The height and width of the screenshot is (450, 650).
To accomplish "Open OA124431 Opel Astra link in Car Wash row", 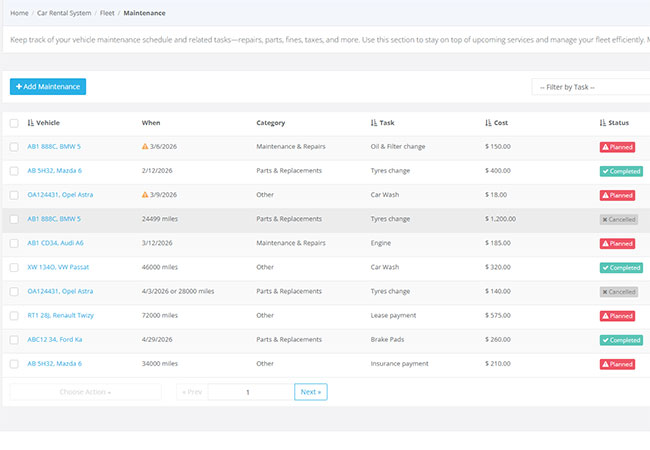I will point(60,194).
